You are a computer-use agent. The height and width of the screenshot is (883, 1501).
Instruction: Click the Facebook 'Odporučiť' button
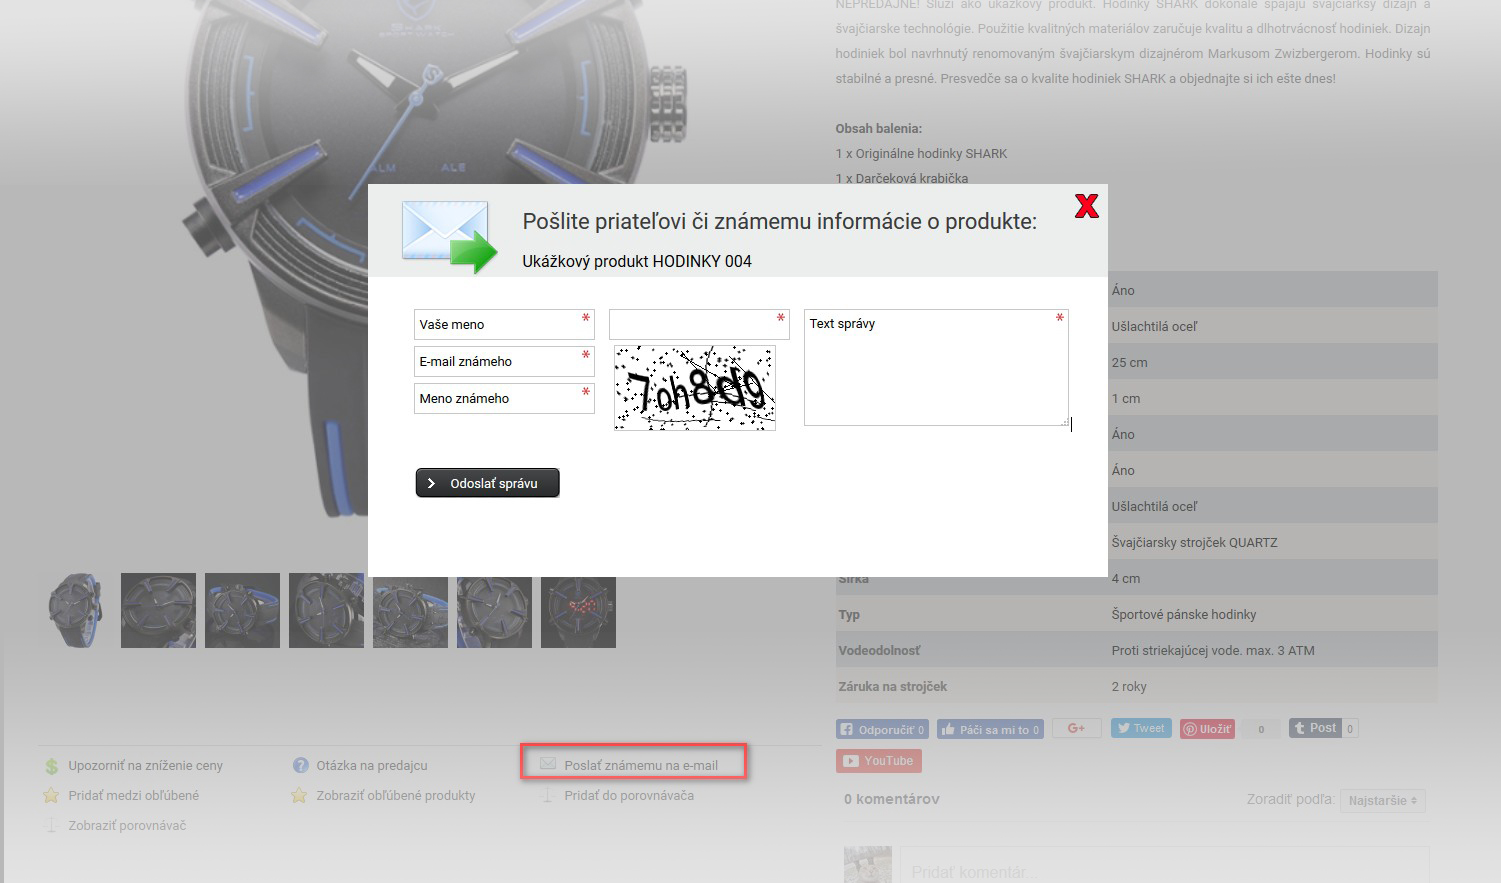pyautogui.click(x=882, y=729)
